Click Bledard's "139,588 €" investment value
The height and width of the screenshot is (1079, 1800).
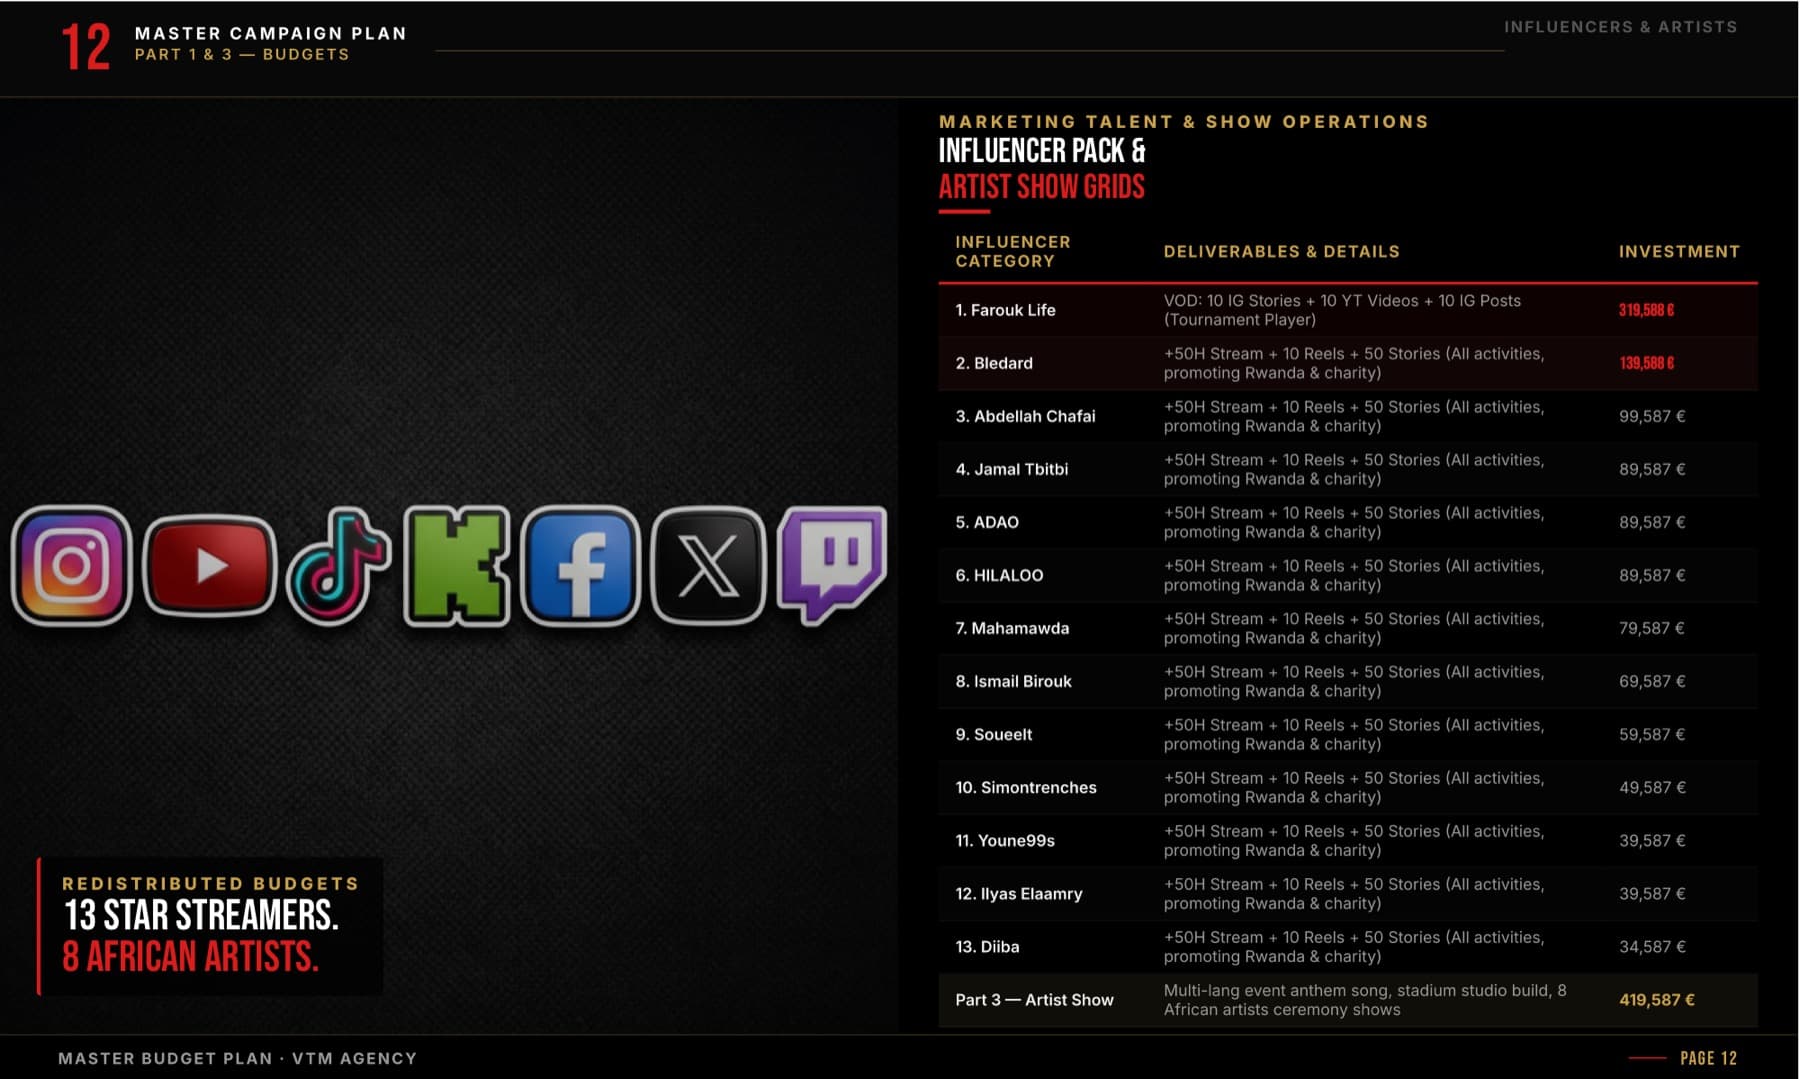click(x=1646, y=363)
